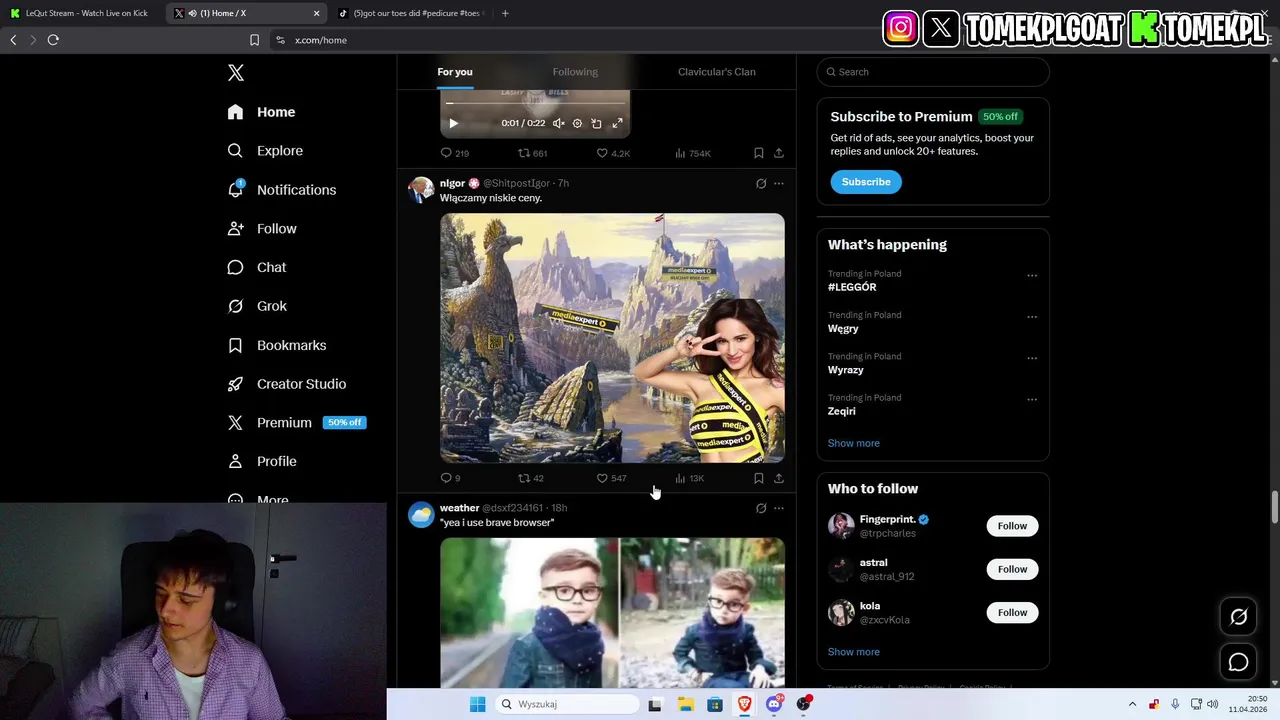Open floating chat messages button
Viewport: 1280px width, 720px height.
1238,662
